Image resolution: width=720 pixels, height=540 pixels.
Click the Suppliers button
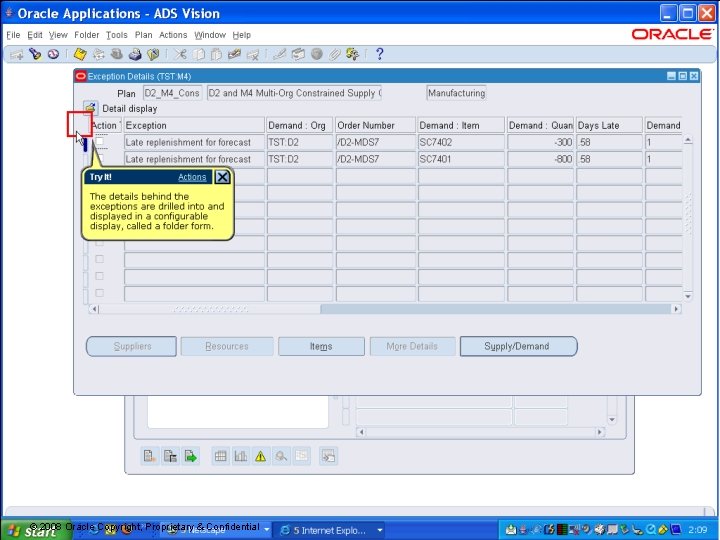131,346
